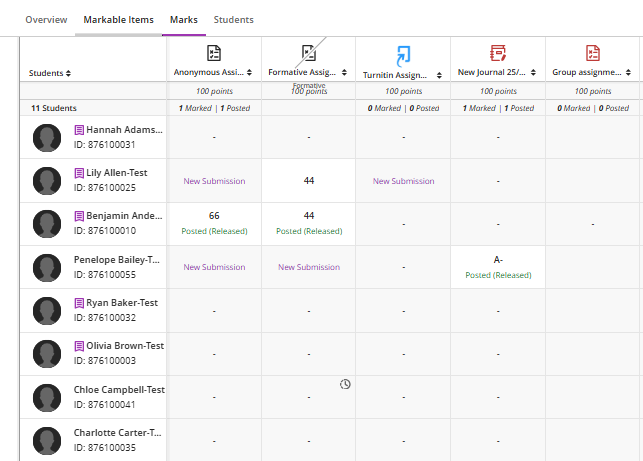Viewport: 643px width, 461px height.
Task: Click the New Journal column icon
Action: (x=498, y=54)
